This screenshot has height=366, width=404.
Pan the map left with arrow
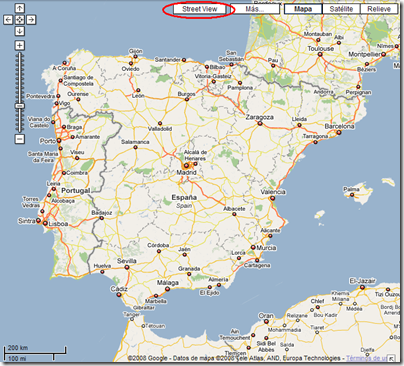pos(8,20)
